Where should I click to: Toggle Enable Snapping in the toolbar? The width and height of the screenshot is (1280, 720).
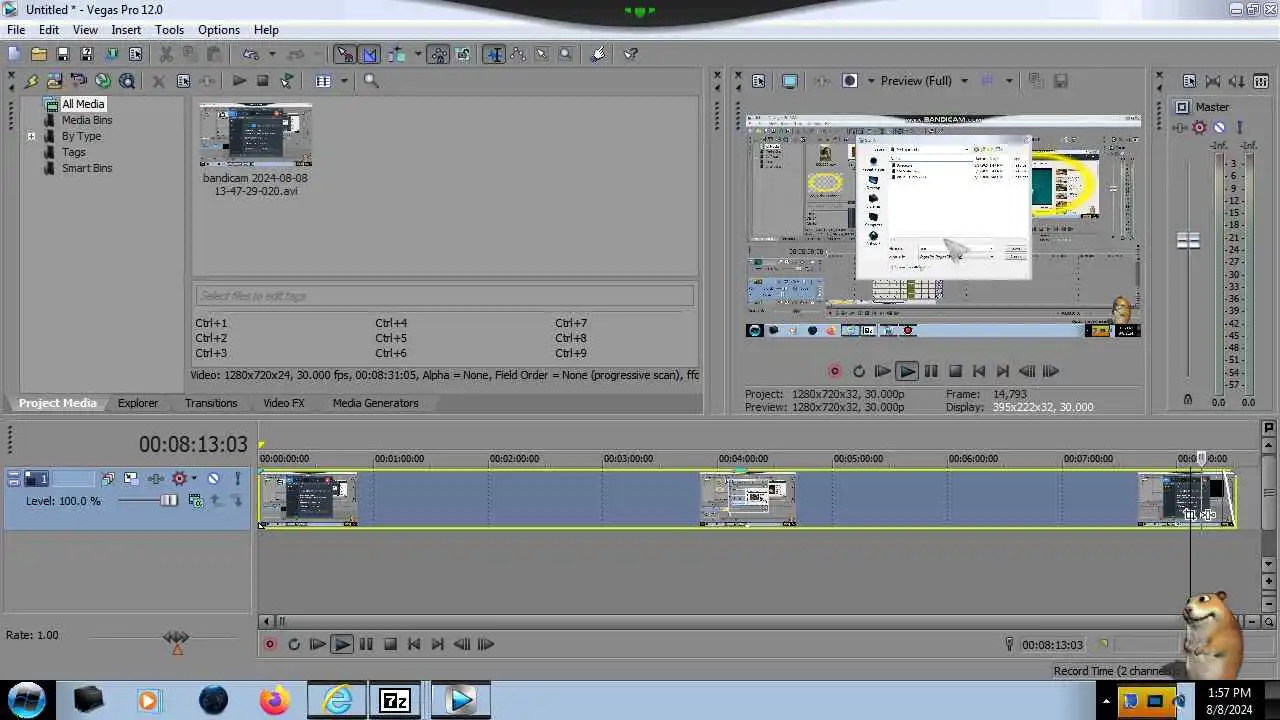pos(344,54)
